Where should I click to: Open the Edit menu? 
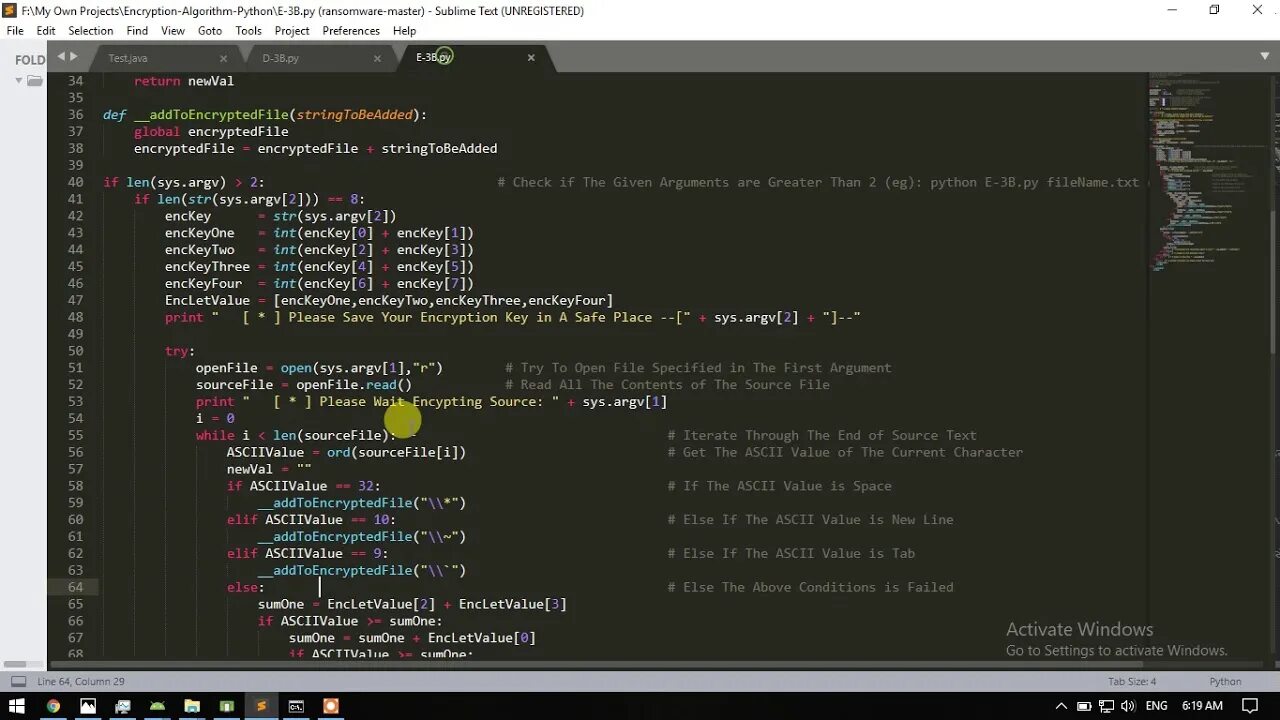click(46, 31)
